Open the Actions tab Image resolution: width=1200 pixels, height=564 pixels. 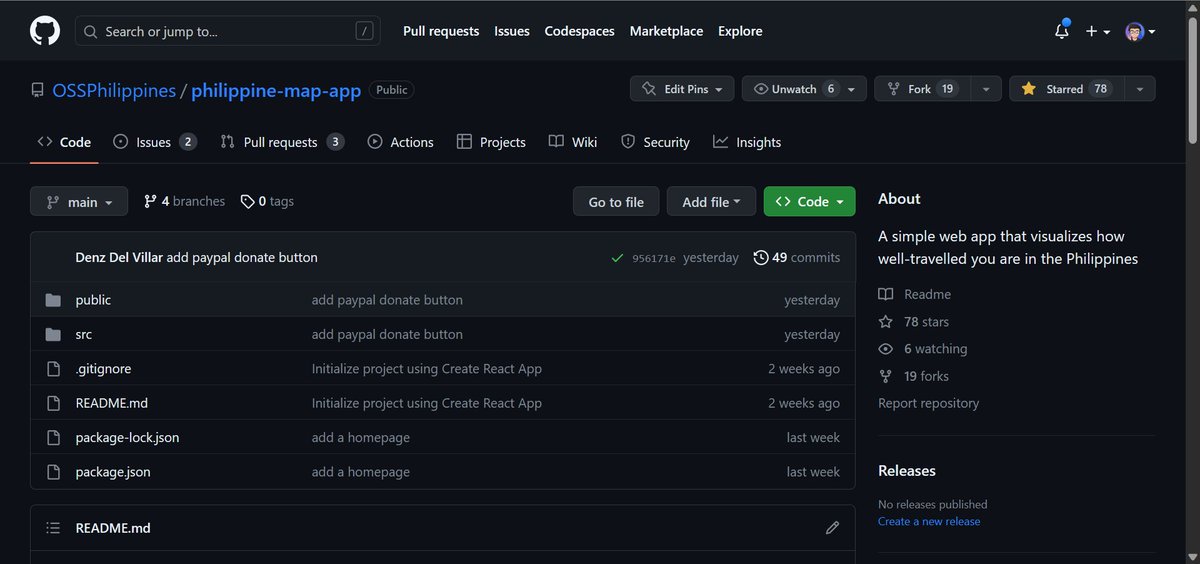pyautogui.click(x=400, y=142)
